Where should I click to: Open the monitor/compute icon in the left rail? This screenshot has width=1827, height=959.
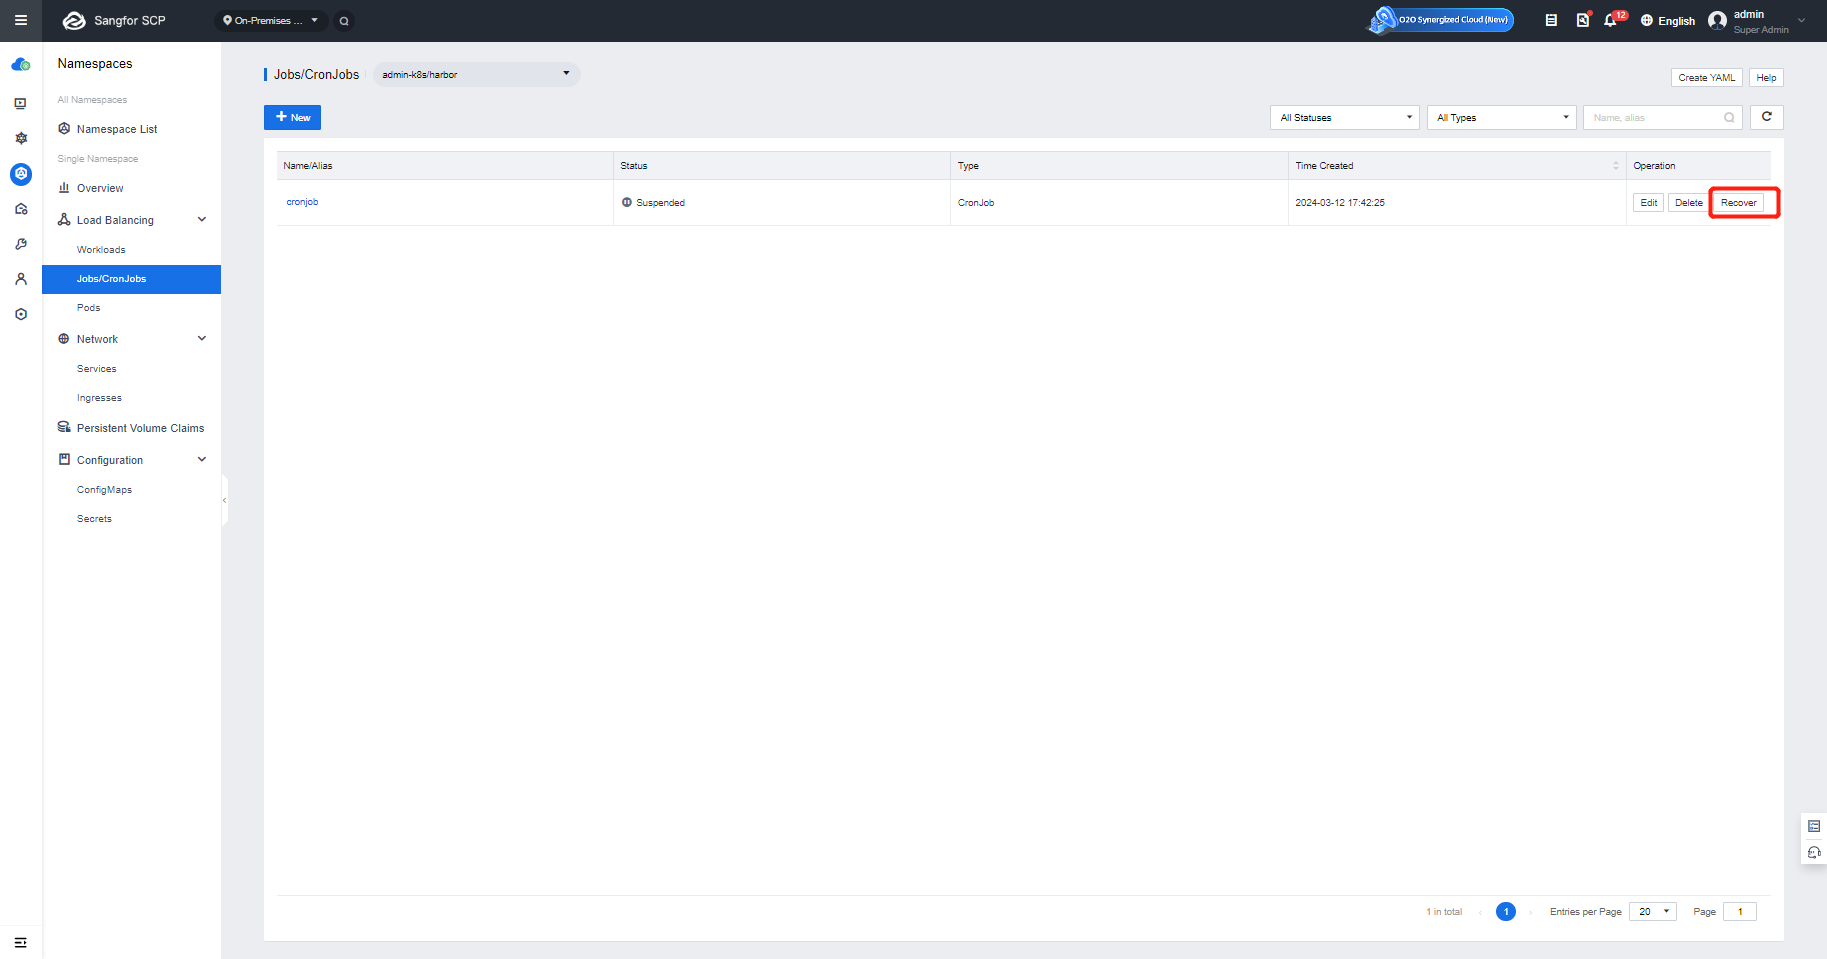click(21, 103)
